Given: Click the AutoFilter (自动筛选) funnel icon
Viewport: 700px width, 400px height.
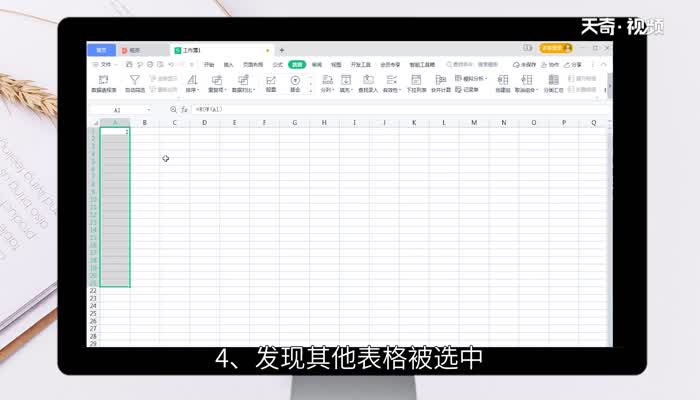Looking at the screenshot, I should point(134,80).
